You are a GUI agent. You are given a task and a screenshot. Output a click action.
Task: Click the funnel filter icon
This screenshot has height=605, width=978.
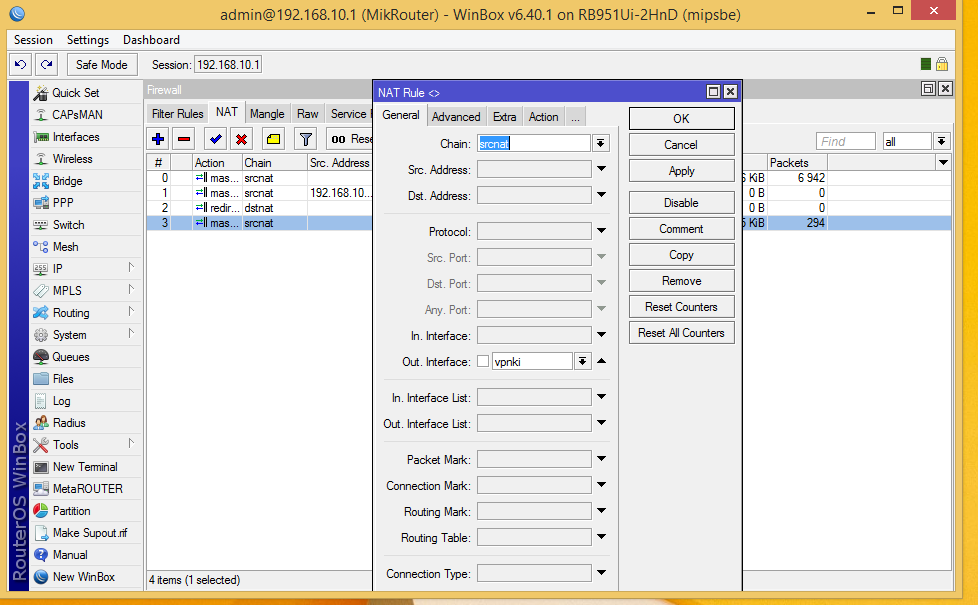[306, 139]
